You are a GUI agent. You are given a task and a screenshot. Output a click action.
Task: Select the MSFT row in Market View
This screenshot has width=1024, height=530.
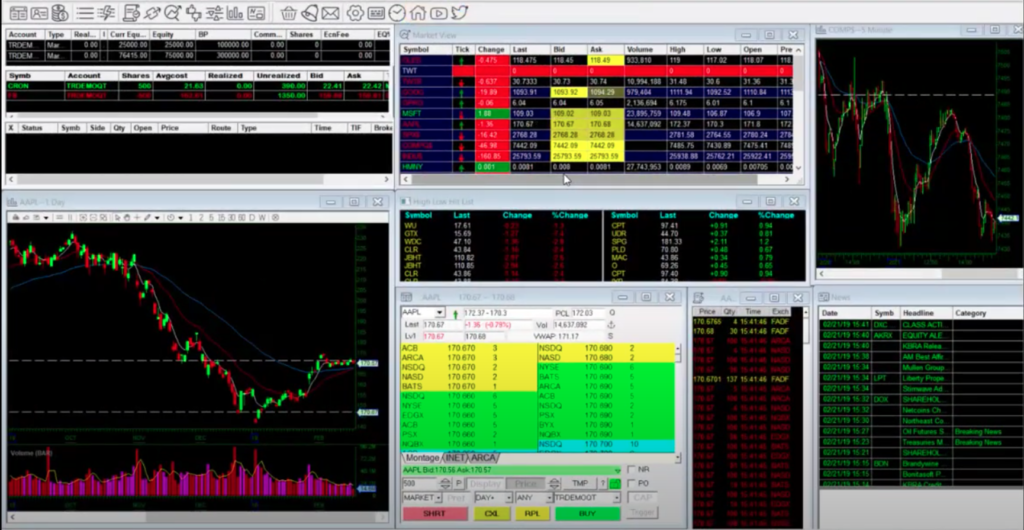tap(597, 114)
